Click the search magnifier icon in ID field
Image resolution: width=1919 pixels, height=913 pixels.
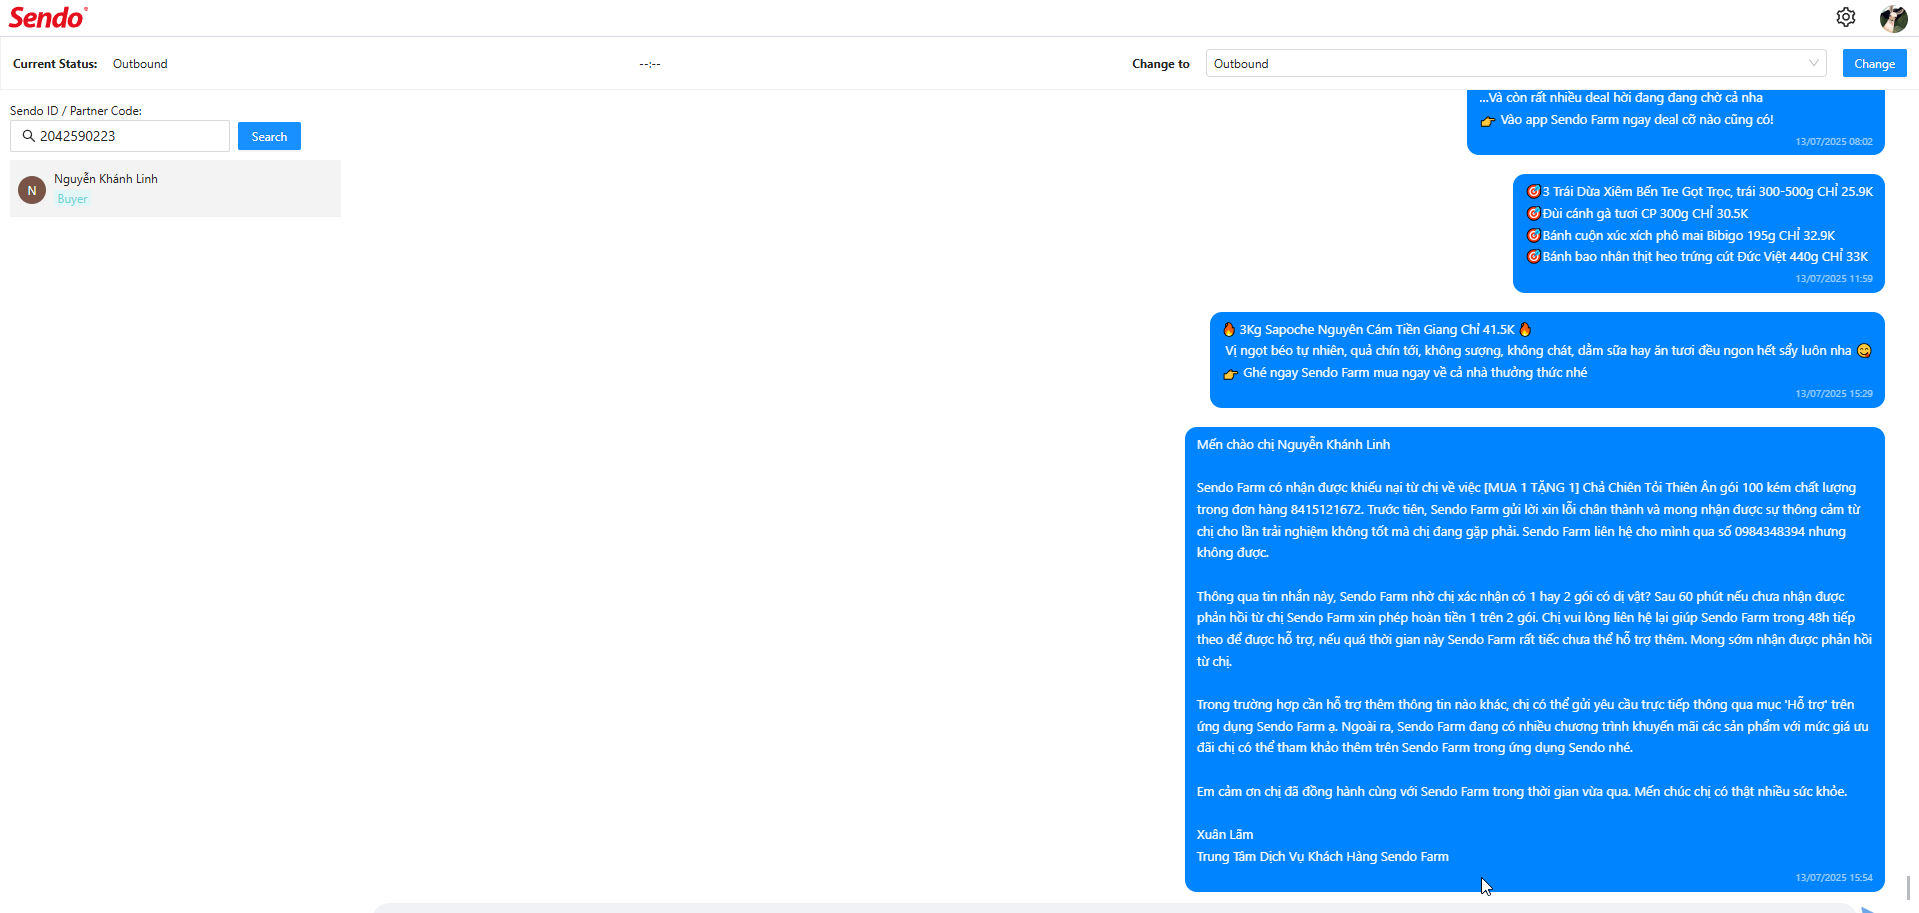click(28, 136)
